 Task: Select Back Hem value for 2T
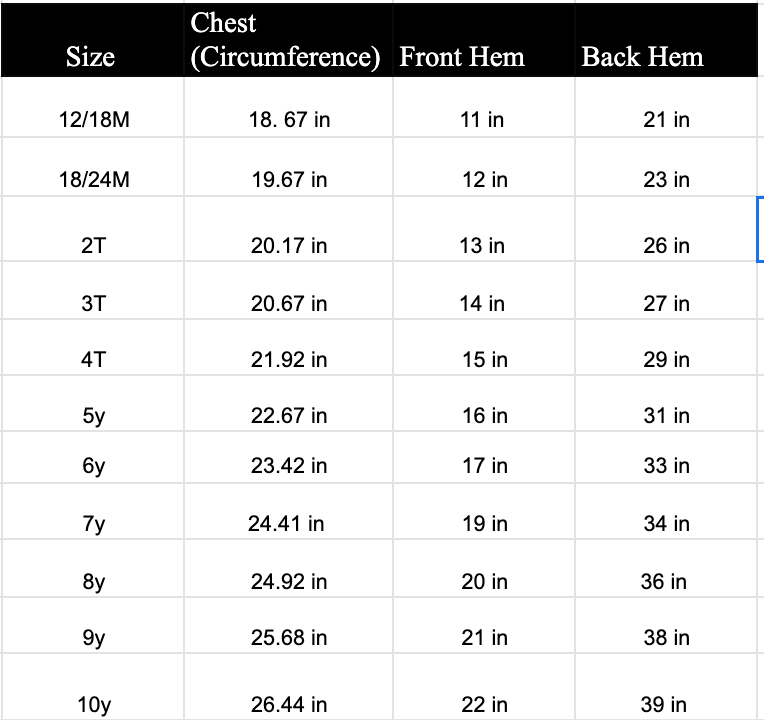click(x=666, y=245)
